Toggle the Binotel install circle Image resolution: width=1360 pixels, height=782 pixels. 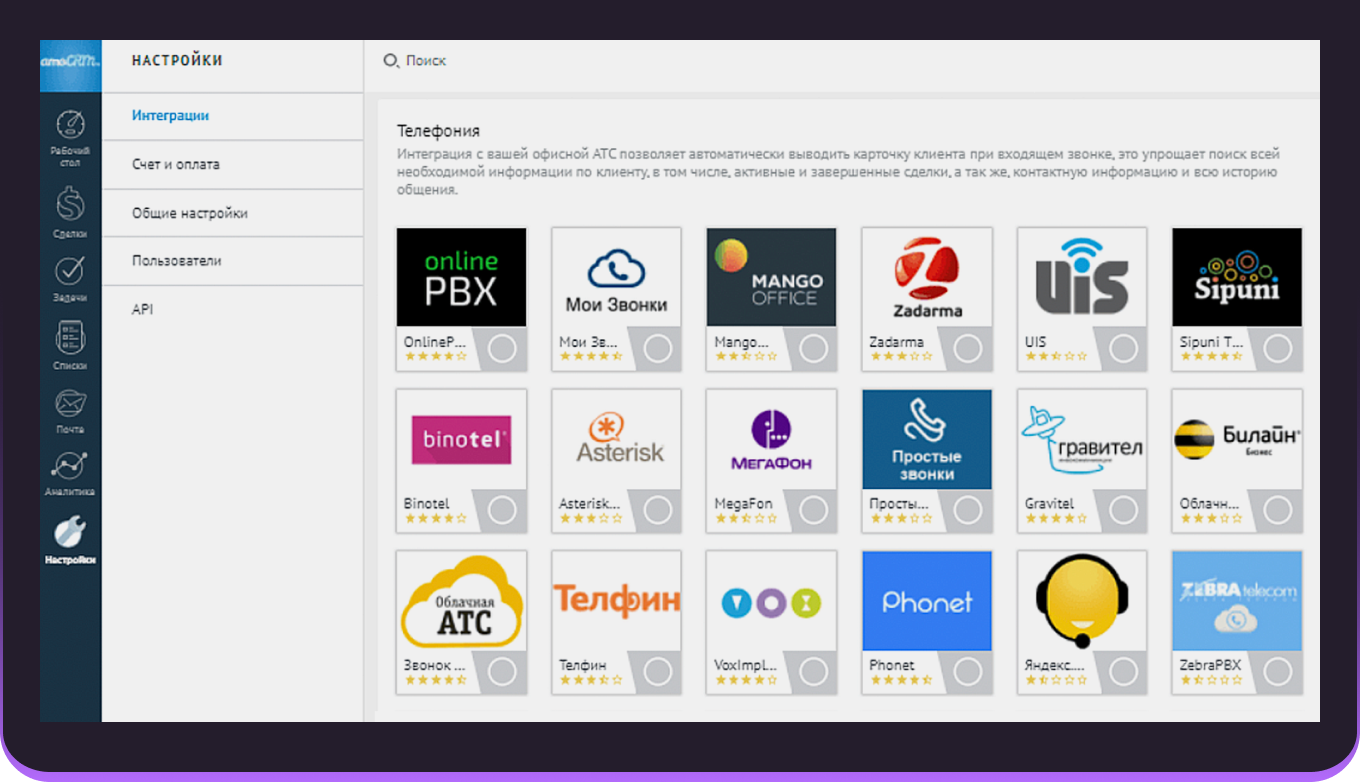click(x=502, y=510)
